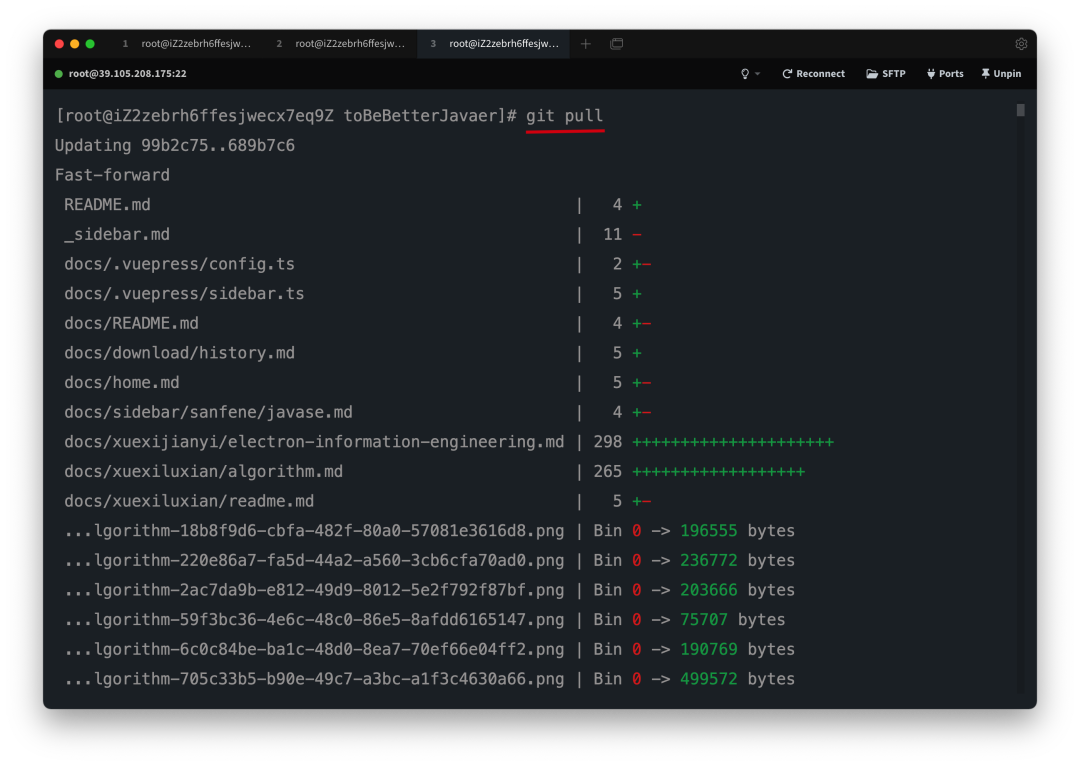Click the 'Fast-forward' output line
1080x766 pixels.
tap(112, 175)
